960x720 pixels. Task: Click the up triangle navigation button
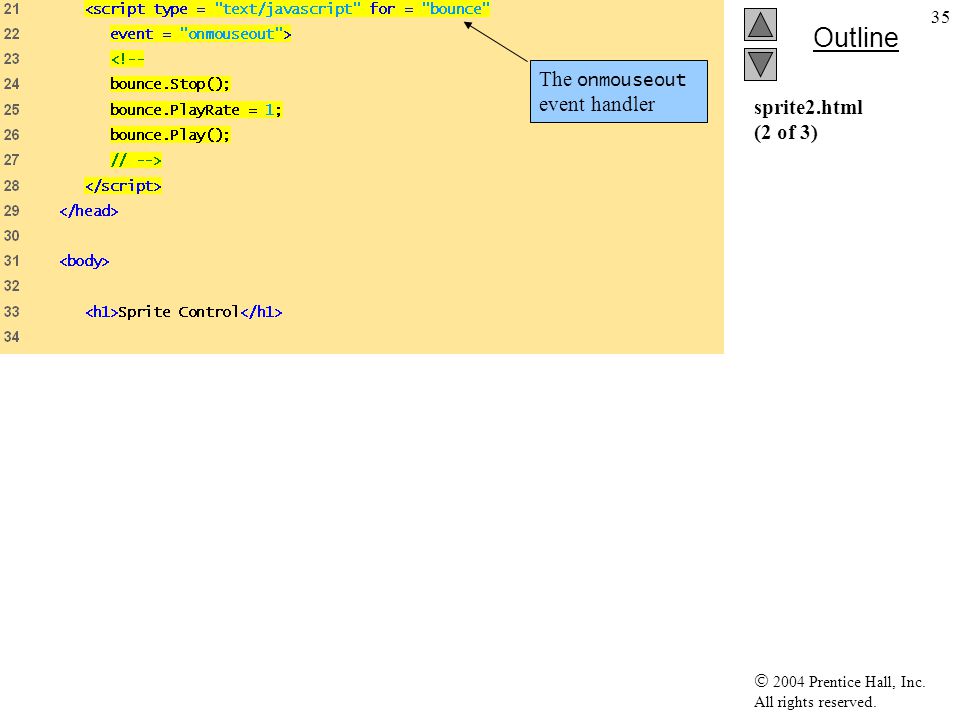(760, 24)
